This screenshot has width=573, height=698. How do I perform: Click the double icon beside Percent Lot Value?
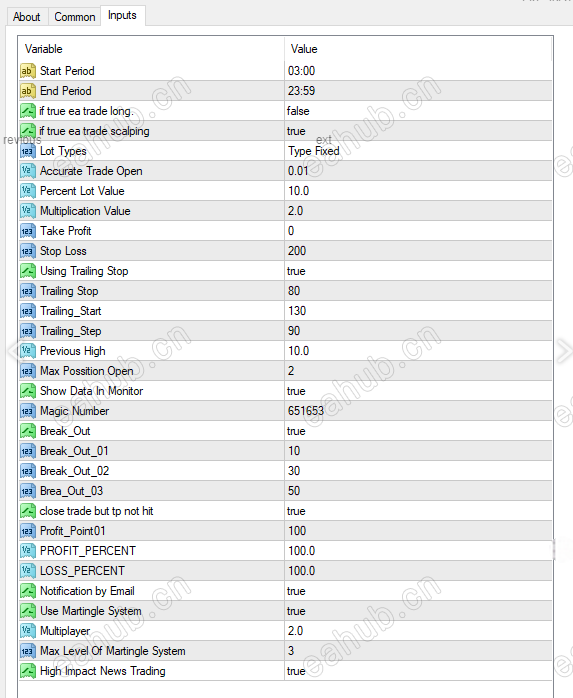[x=28, y=191]
